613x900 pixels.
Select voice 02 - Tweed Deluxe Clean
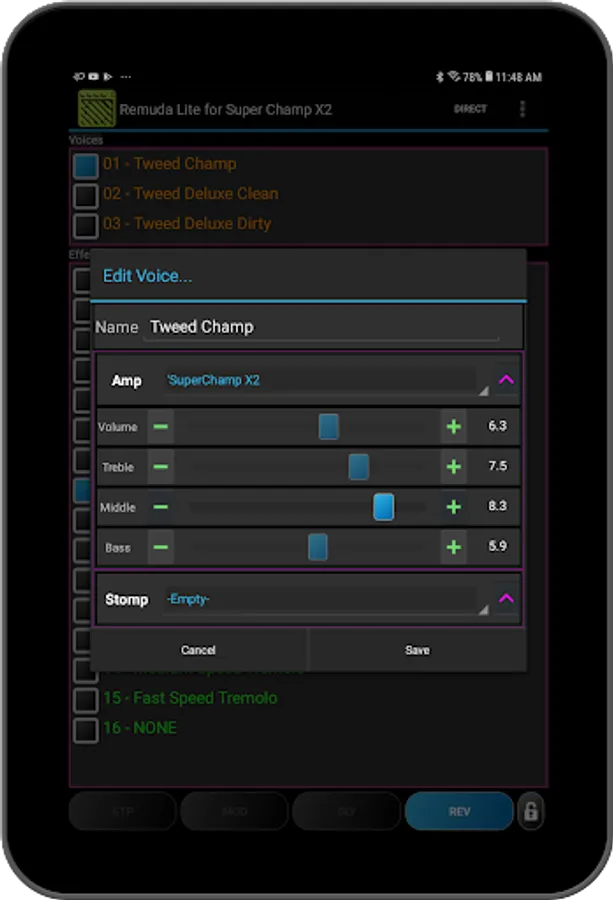click(x=191, y=194)
